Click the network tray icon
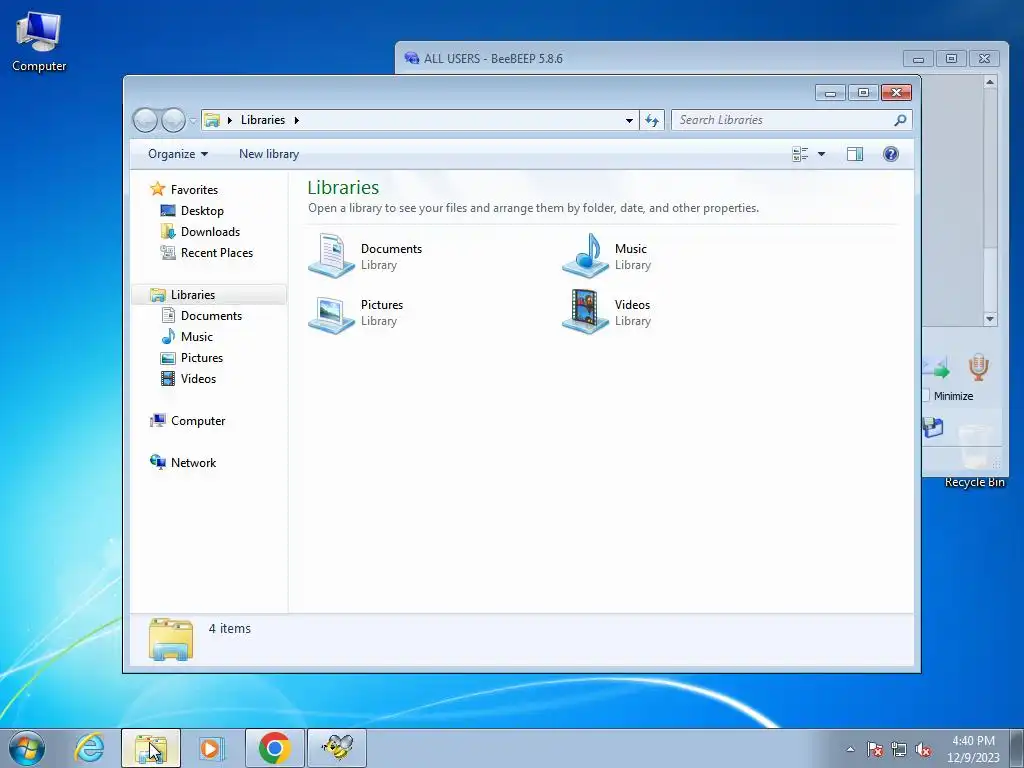This screenshot has height=768, width=1024. tap(899, 749)
